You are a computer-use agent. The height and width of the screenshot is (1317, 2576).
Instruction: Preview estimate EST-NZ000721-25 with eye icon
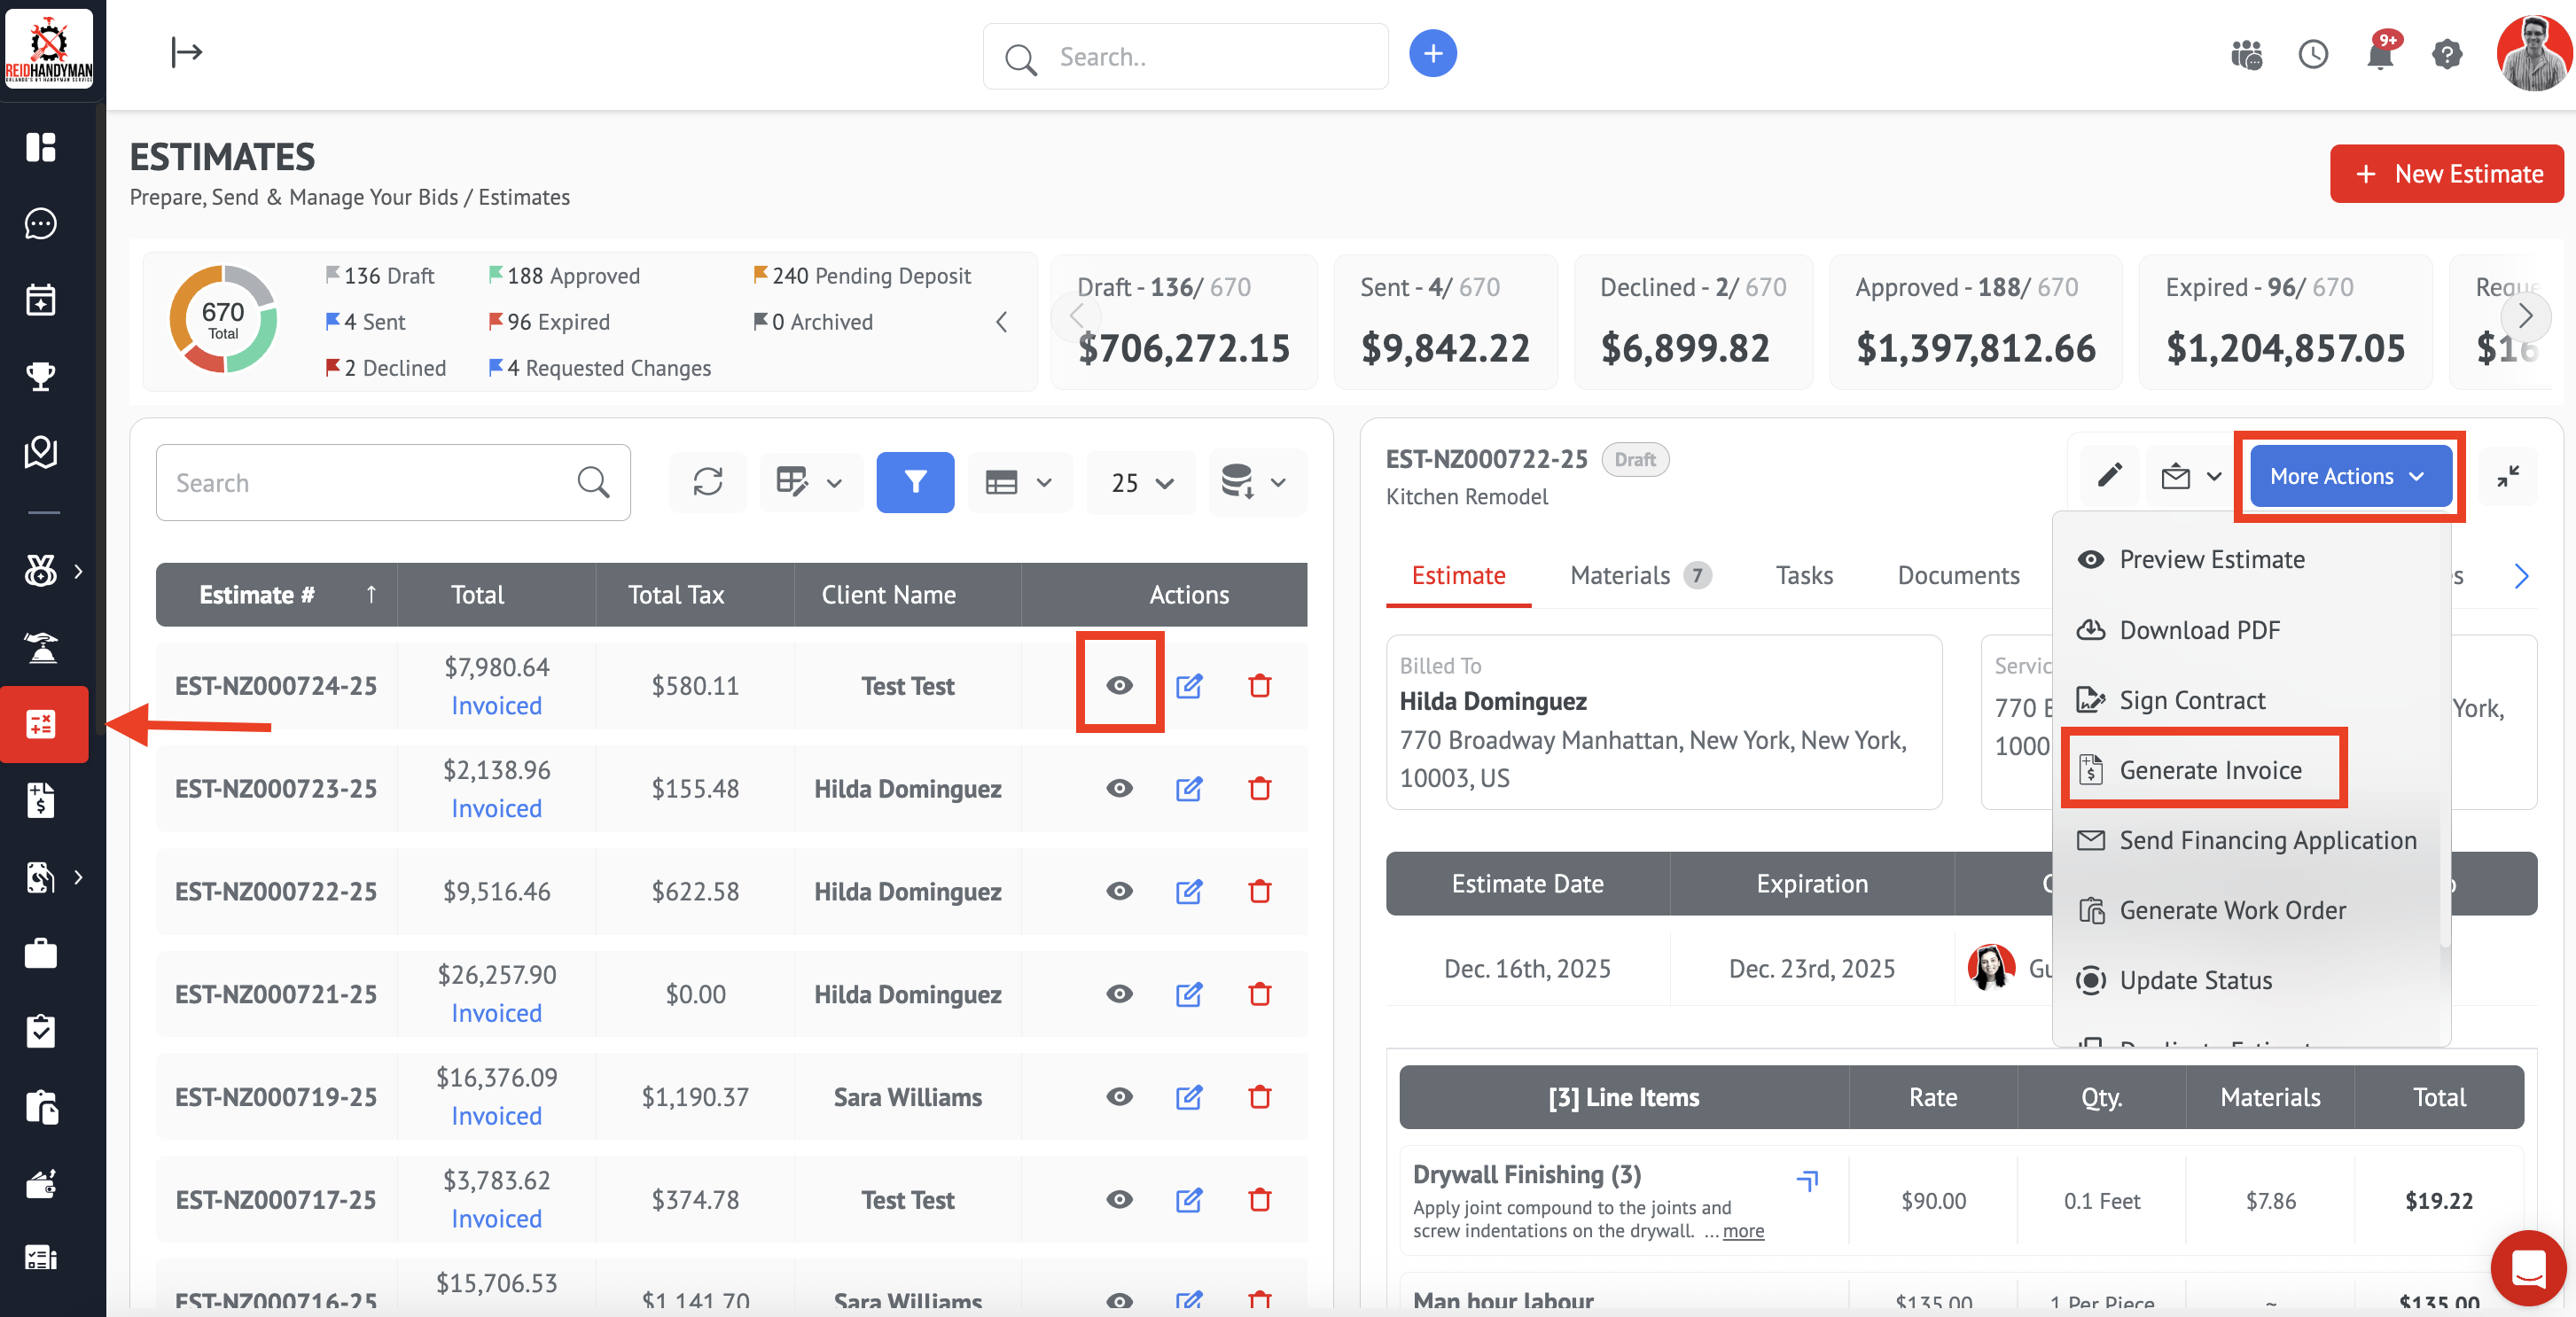1119,994
